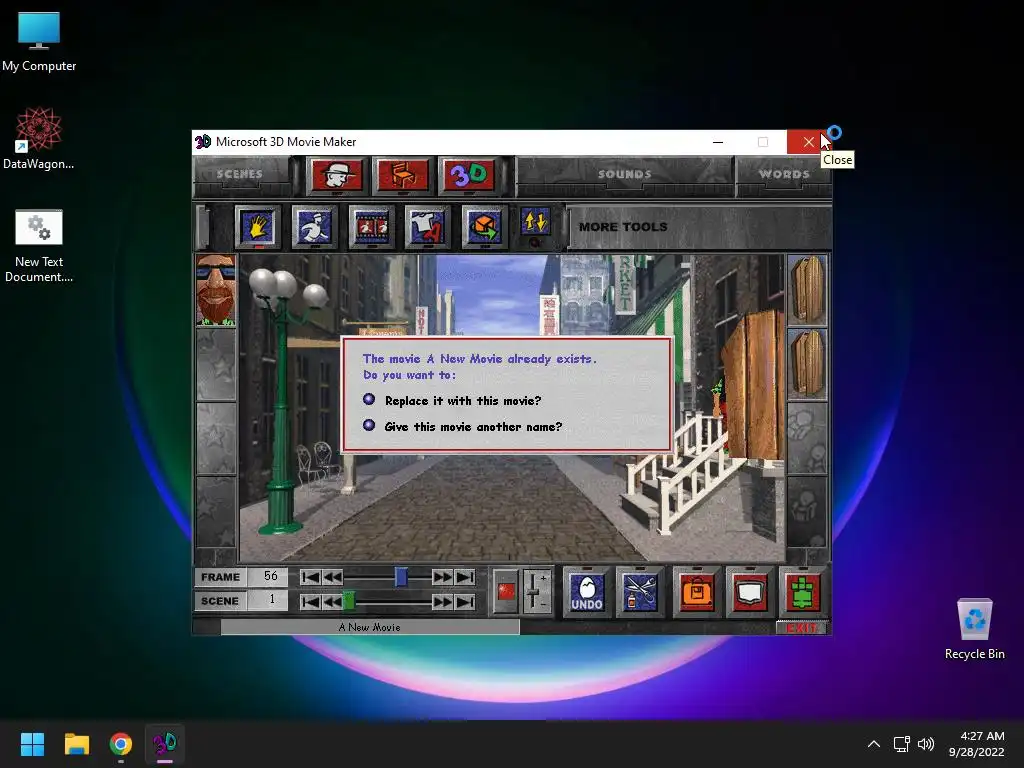Select the running-man Action tool
Screen dimensions: 1024x768
(x=314, y=227)
